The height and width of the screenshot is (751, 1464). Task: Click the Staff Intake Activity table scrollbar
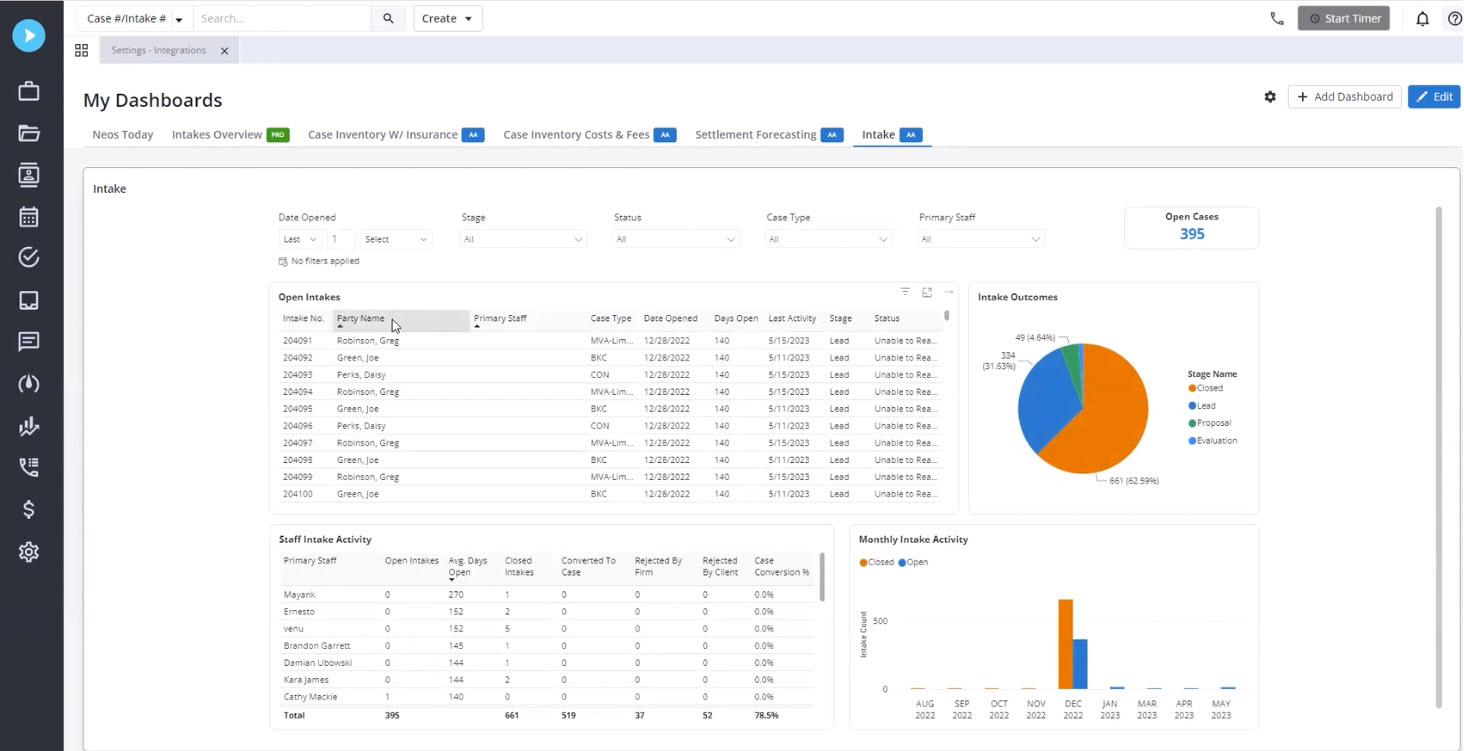pos(822,577)
